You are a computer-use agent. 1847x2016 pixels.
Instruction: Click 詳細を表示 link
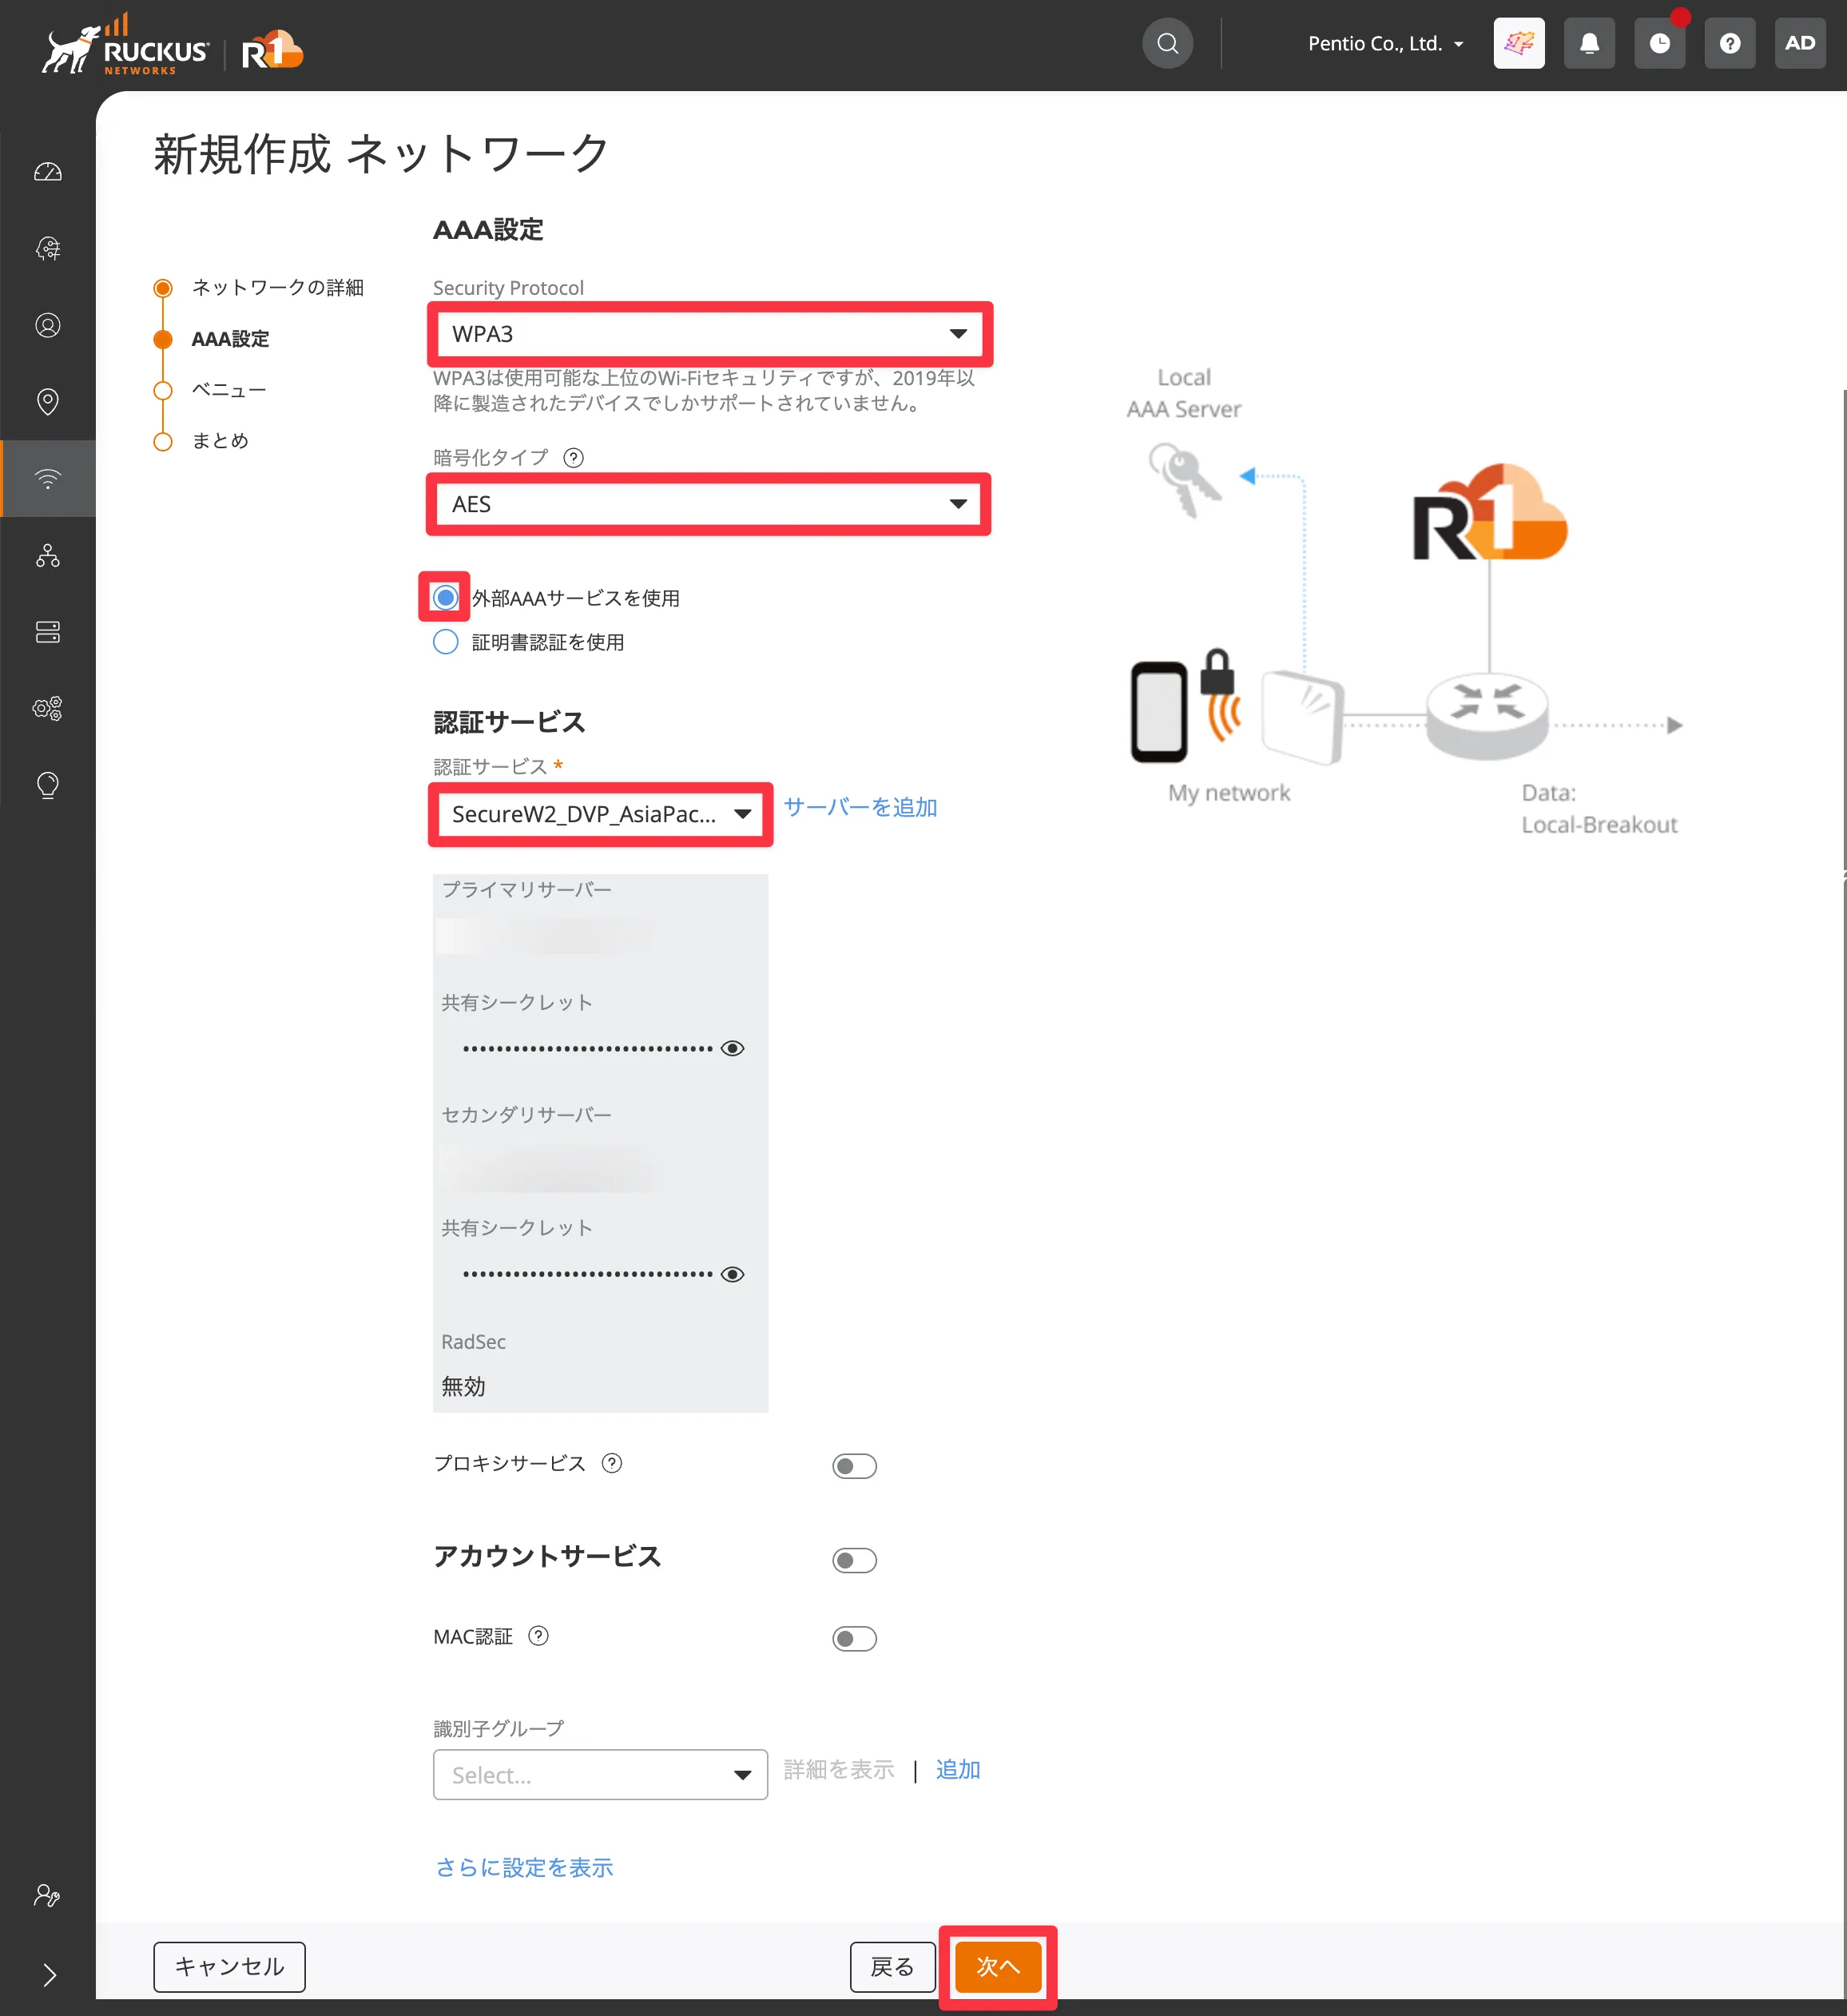[838, 1770]
